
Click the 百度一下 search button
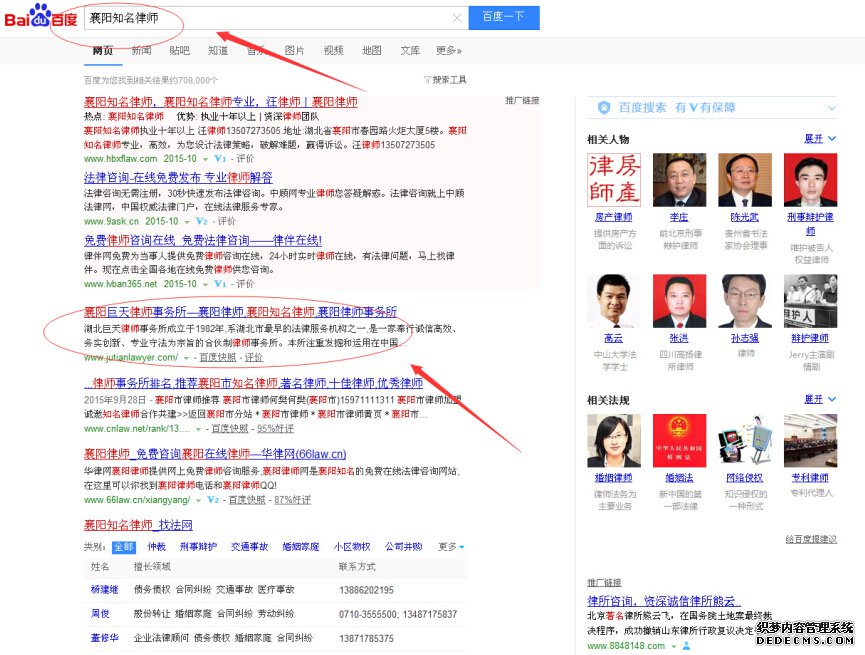tap(504, 18)
